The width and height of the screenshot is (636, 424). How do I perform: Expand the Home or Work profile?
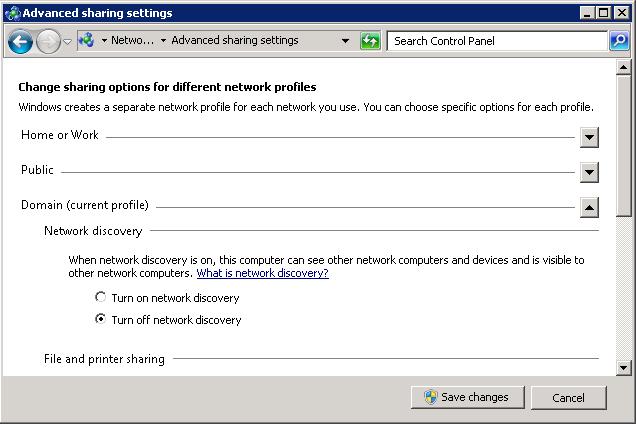click(x=589, y=137)
